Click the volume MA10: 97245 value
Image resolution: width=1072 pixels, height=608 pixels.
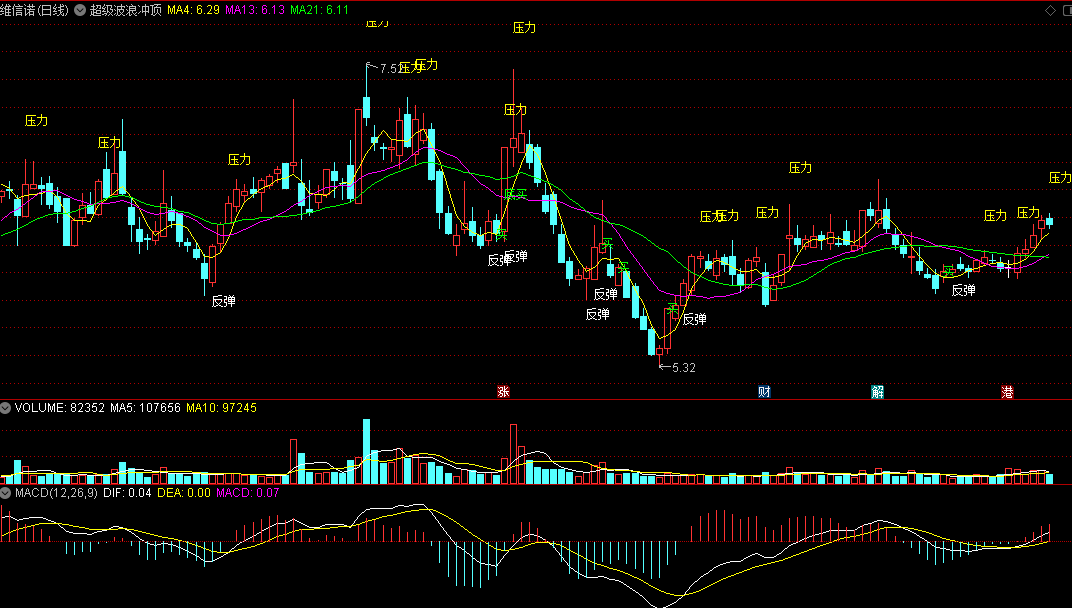pyautogui.click(x=222, y=408)
